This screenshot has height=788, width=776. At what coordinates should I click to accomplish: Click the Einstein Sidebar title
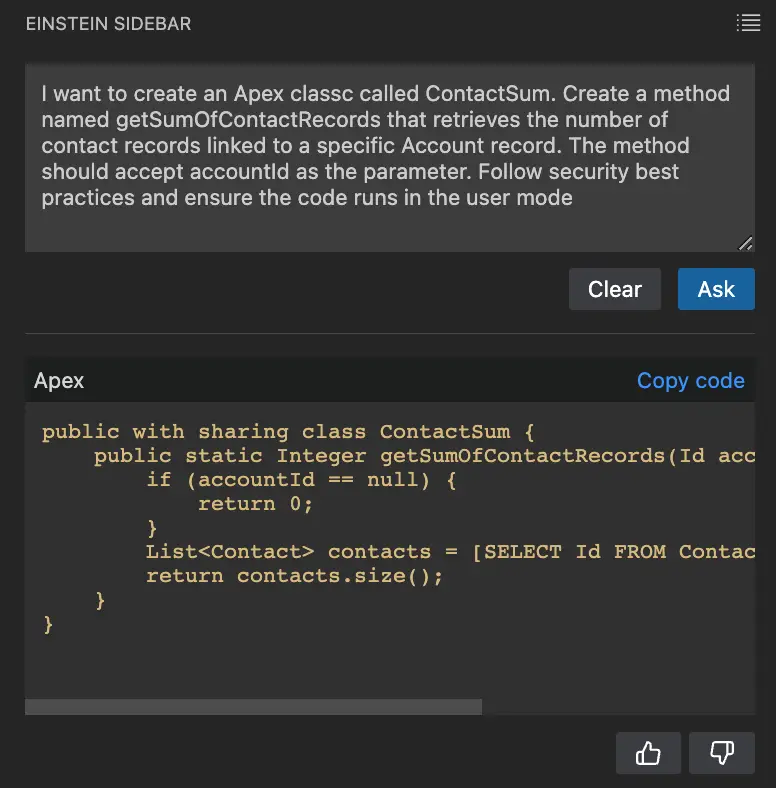pyautogui.click(x=109, y=24)
